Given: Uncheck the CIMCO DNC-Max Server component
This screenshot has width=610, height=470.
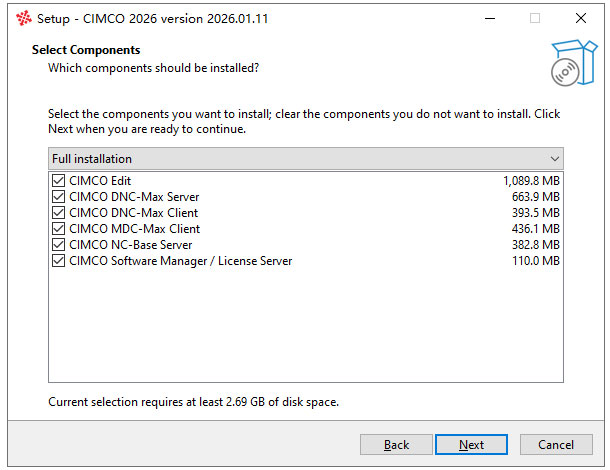Looking at the screenshot, I should click(58, 196).
